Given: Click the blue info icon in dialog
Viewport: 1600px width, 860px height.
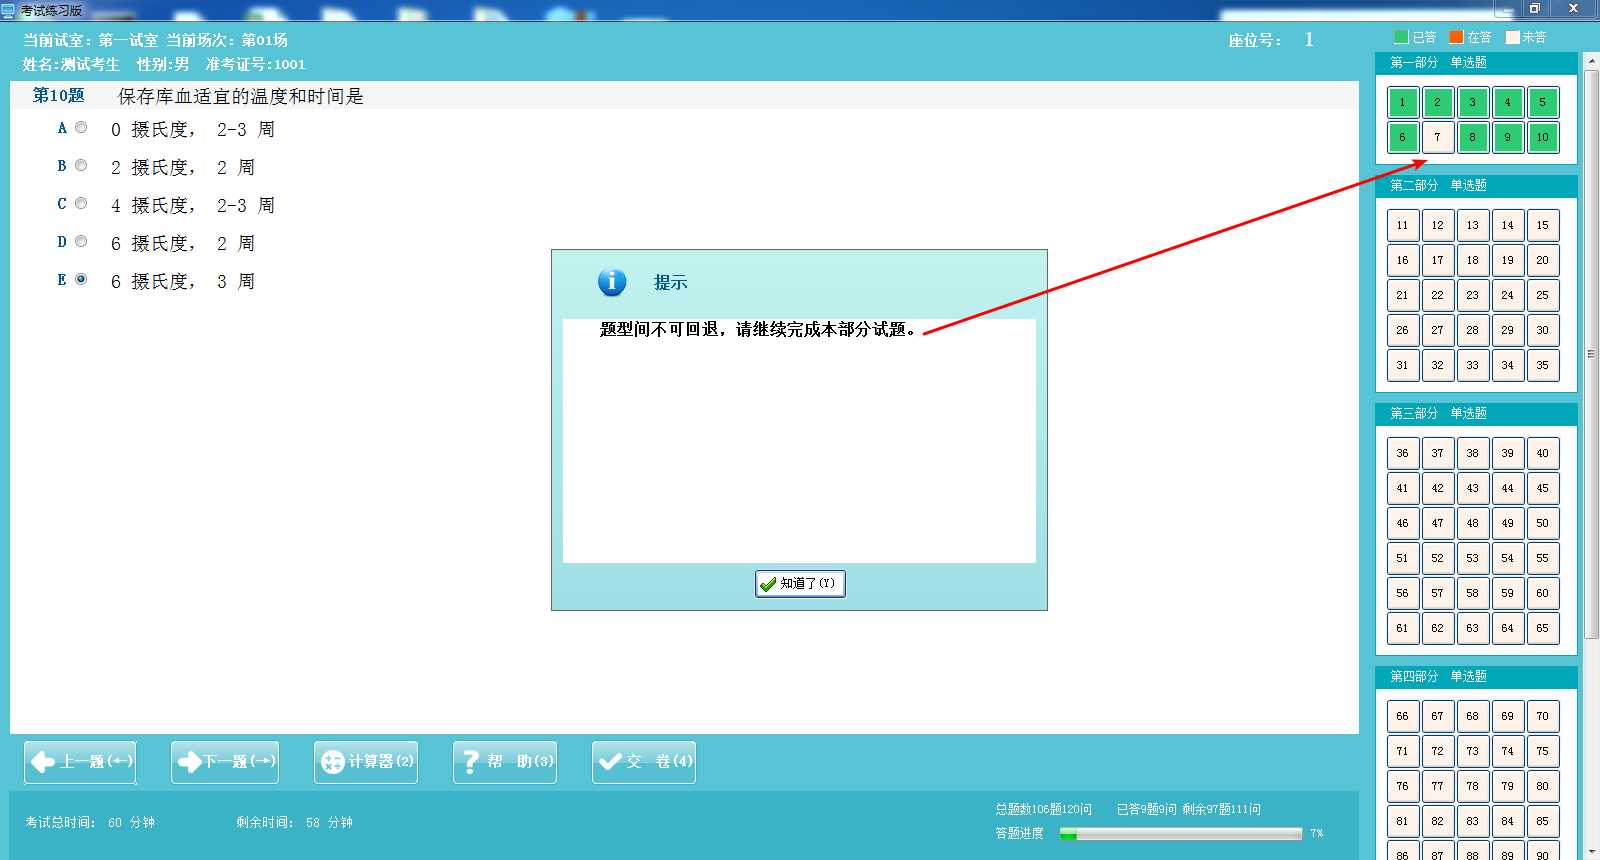Looking at the screenshot, I should [x=612, y=282].
